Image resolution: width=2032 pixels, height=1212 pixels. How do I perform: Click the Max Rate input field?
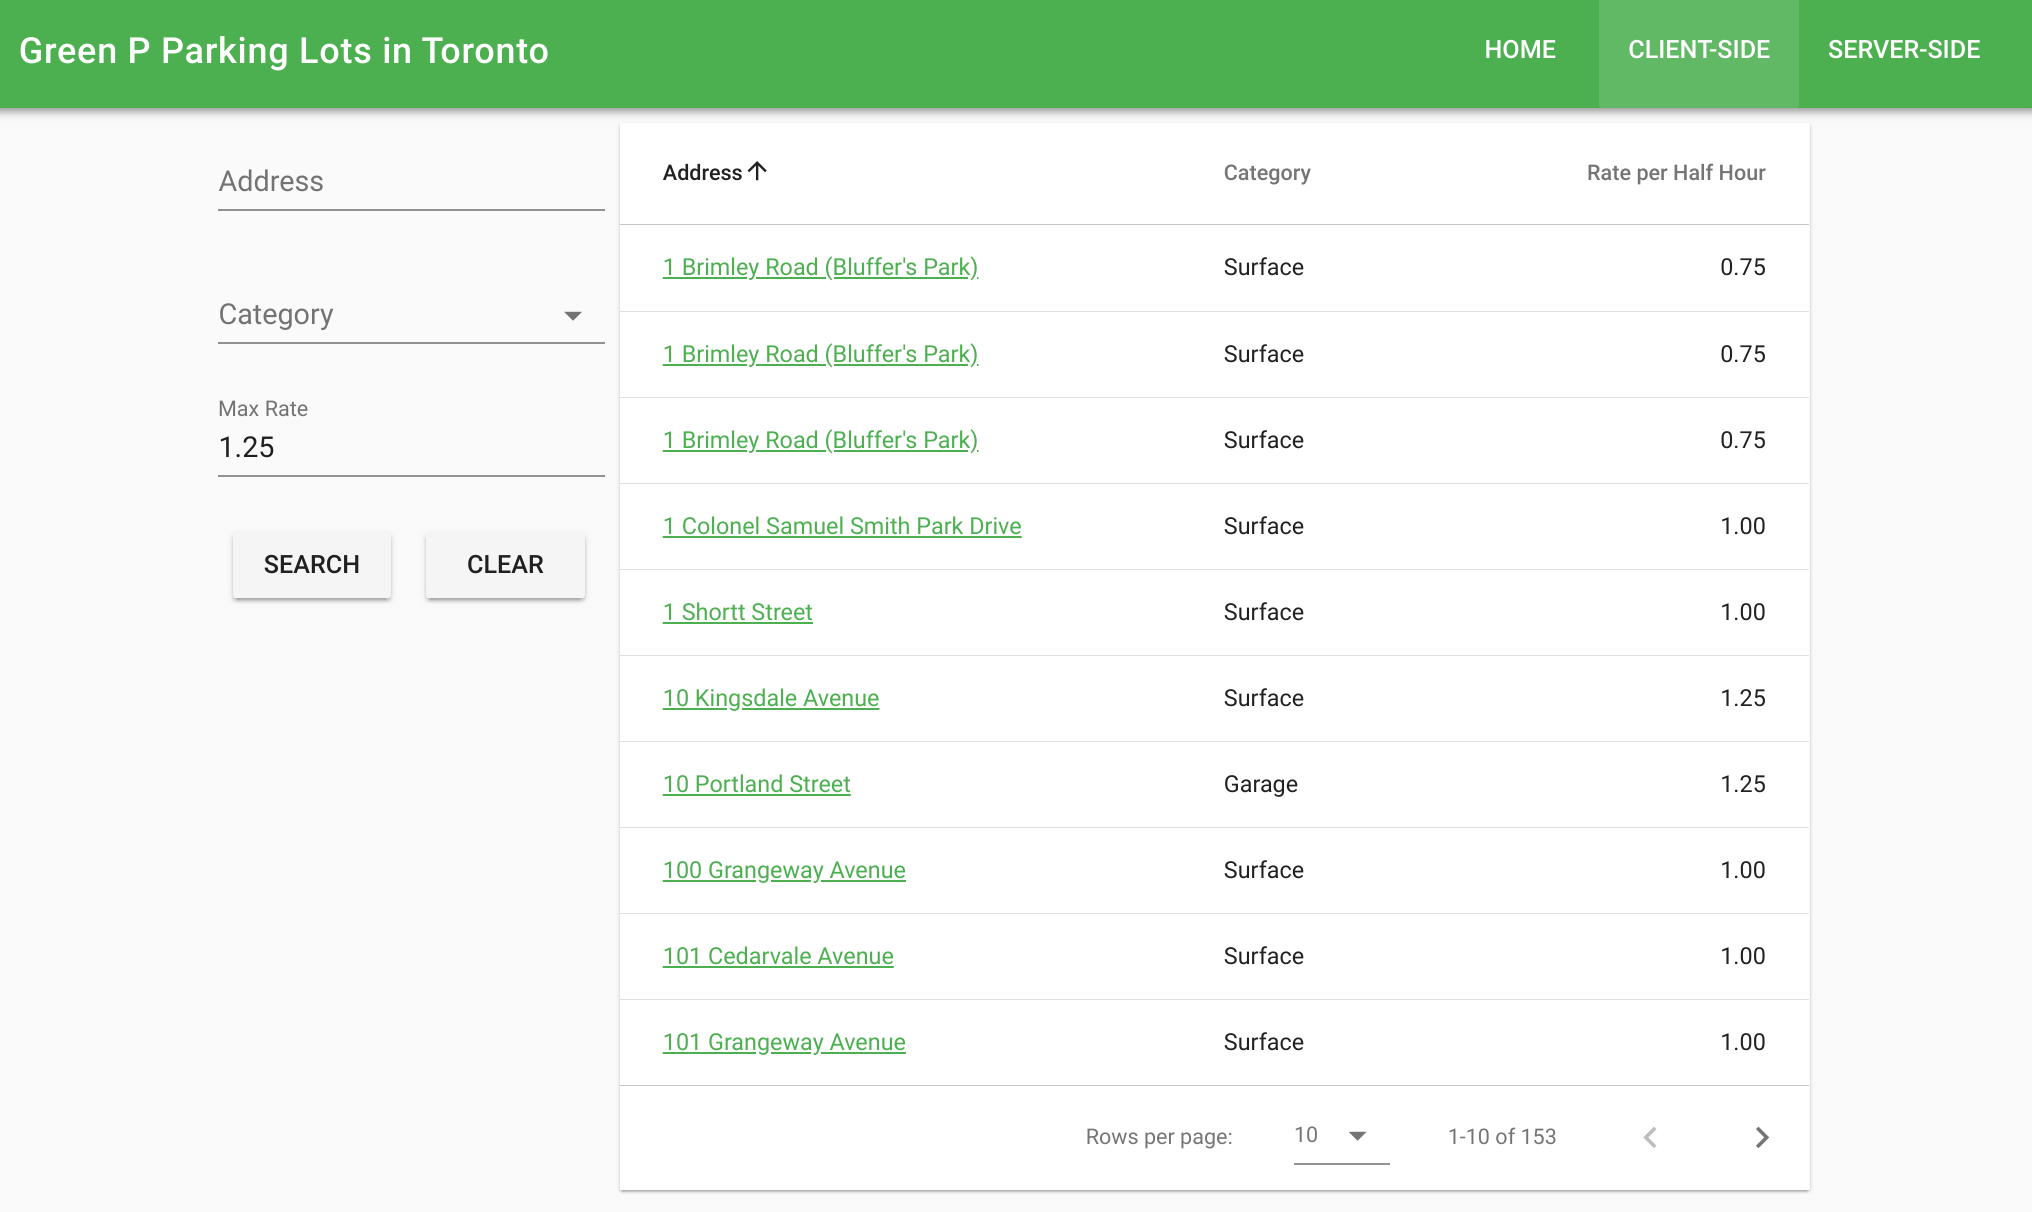[x=410, y=447]
